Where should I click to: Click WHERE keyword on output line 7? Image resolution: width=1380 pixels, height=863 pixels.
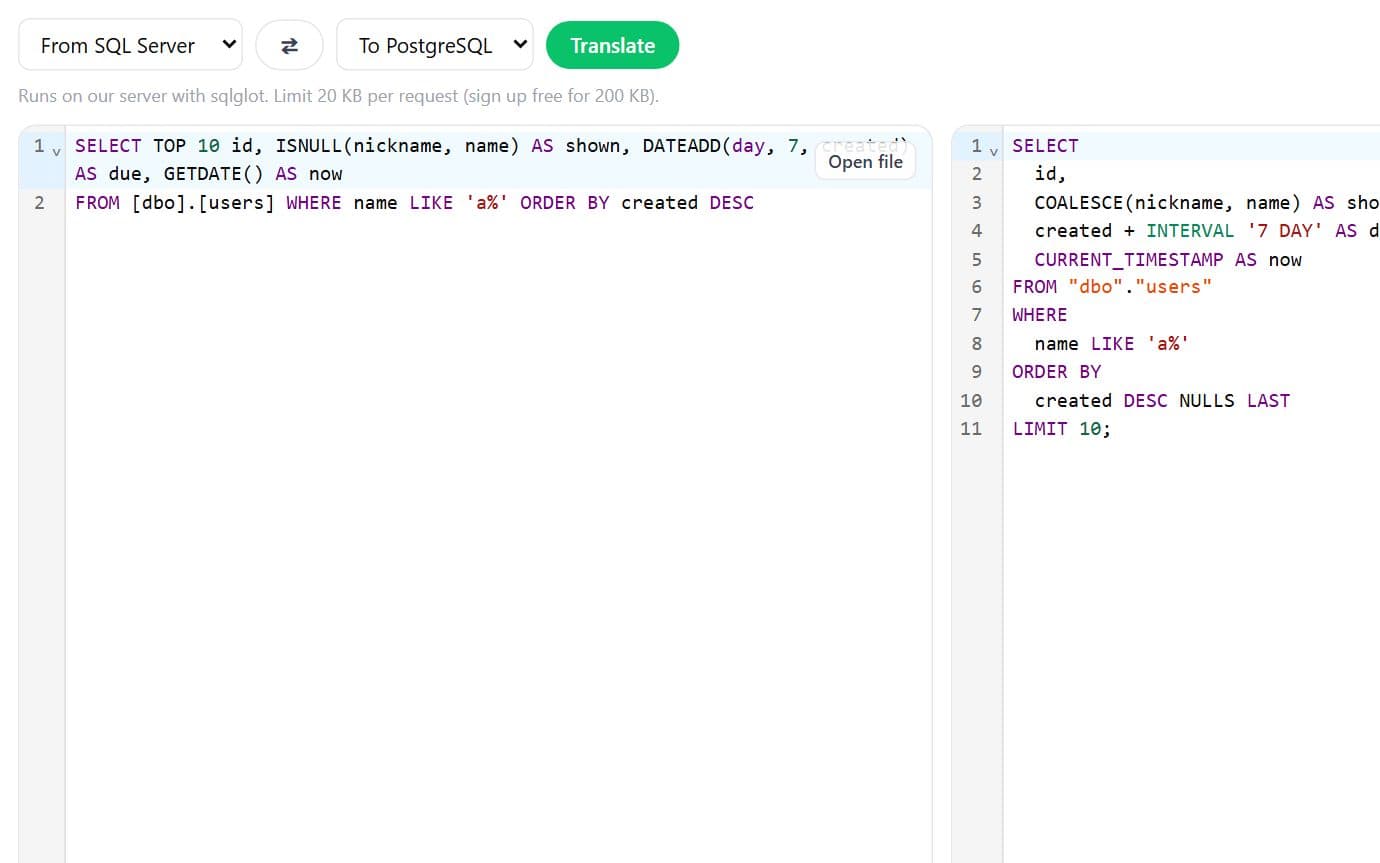click(x=1040, y=315)
